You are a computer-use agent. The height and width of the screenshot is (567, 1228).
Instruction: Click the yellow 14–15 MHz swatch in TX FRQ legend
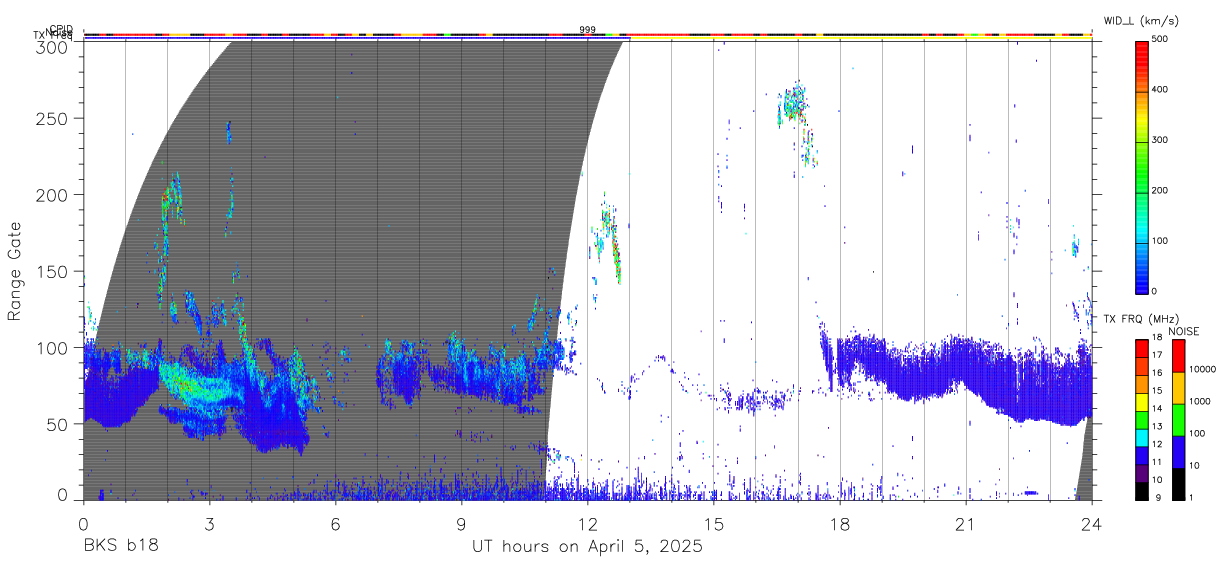(1141, 402)
